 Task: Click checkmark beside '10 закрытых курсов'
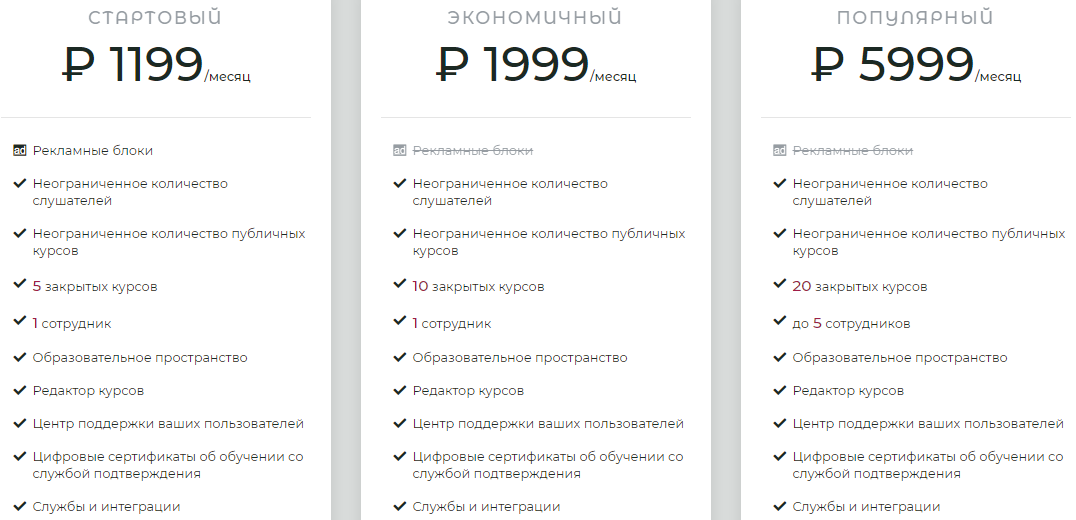tap(399, 285)
